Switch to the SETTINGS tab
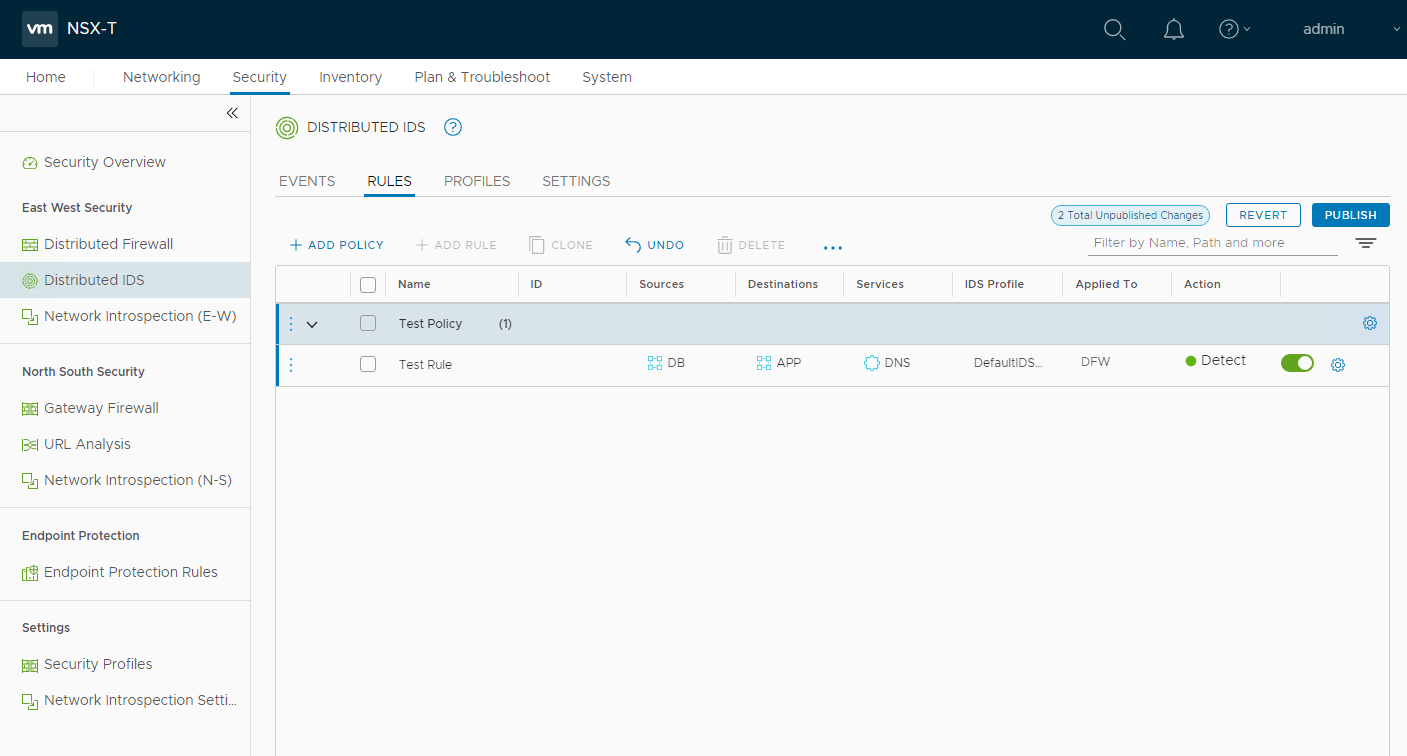 [x=576, y=181]
